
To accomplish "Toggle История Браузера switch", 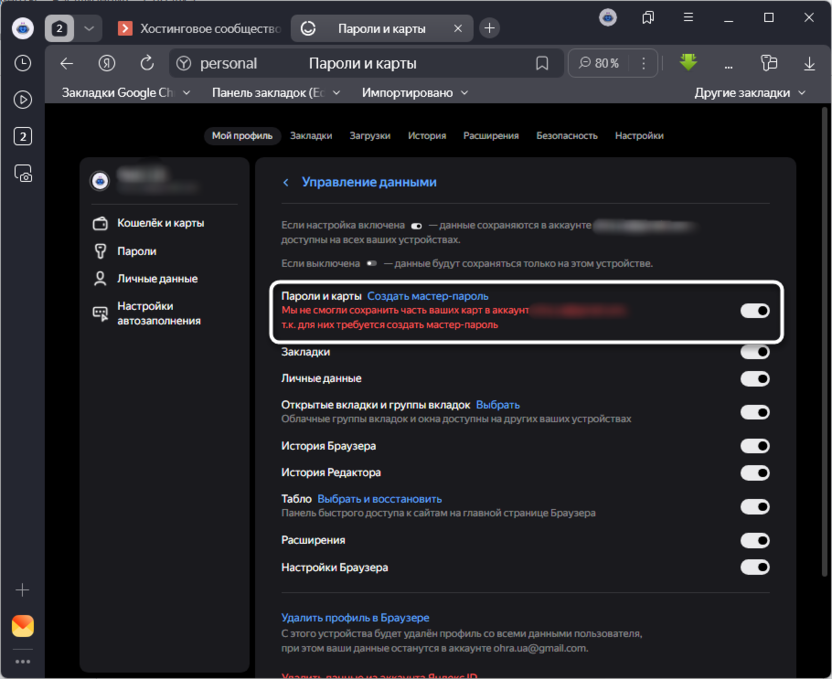I will (x=755, y=446).
